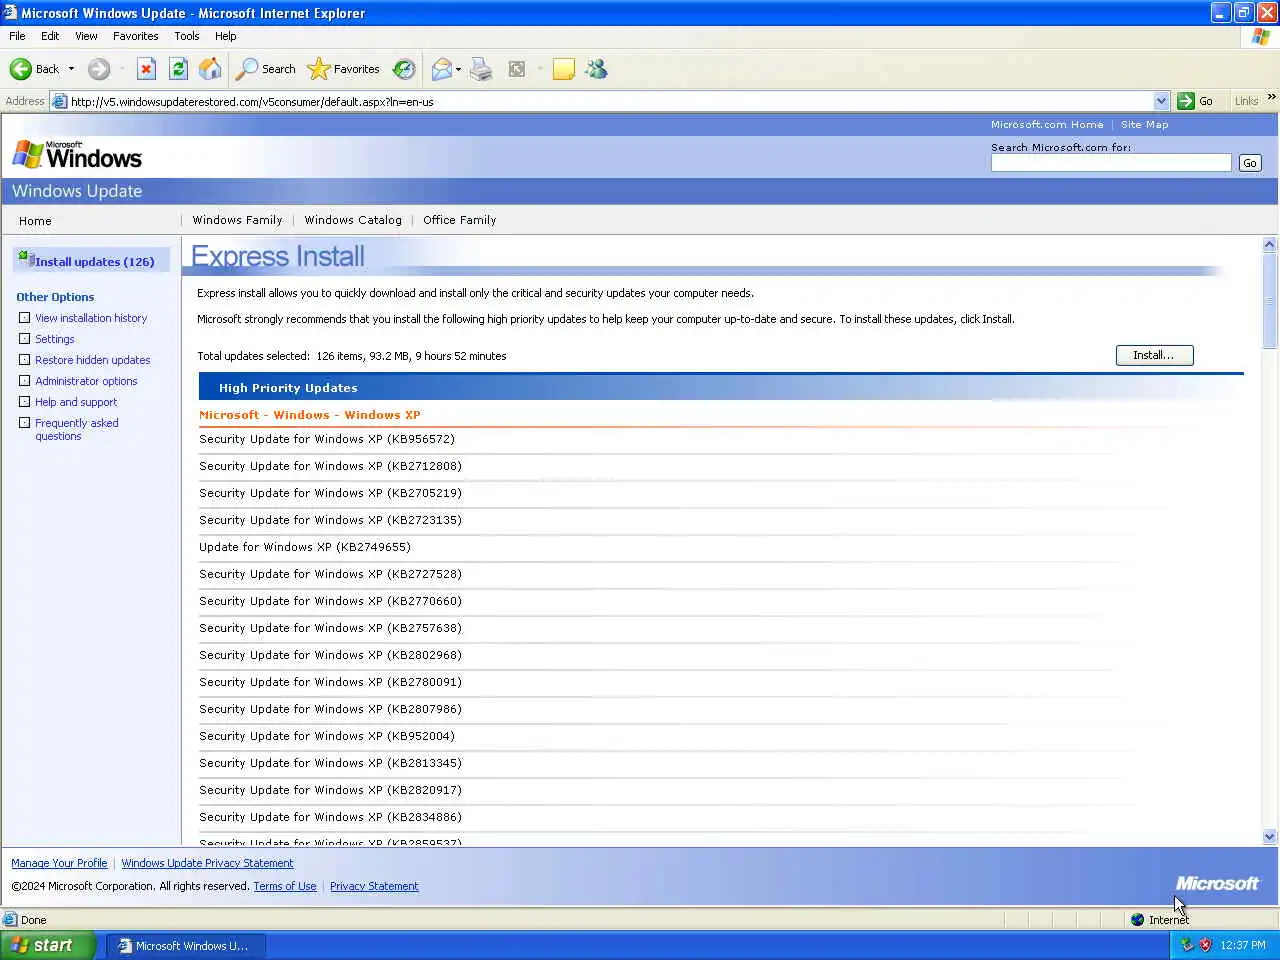Click the greyed Forward arrow button

[x=98, y=69]
